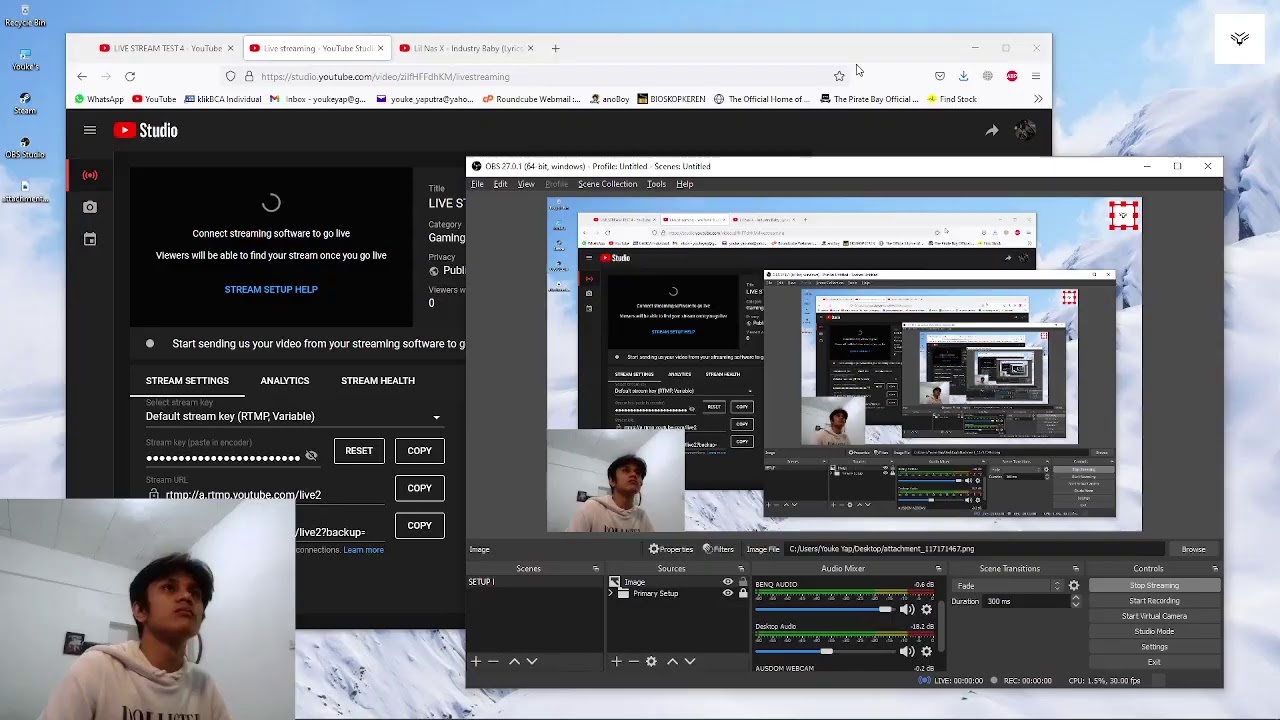Open Fade transition properties gear
The height and width of the screenshot is (720, 1280).
pyautogui.click(x=1074, y=586)
